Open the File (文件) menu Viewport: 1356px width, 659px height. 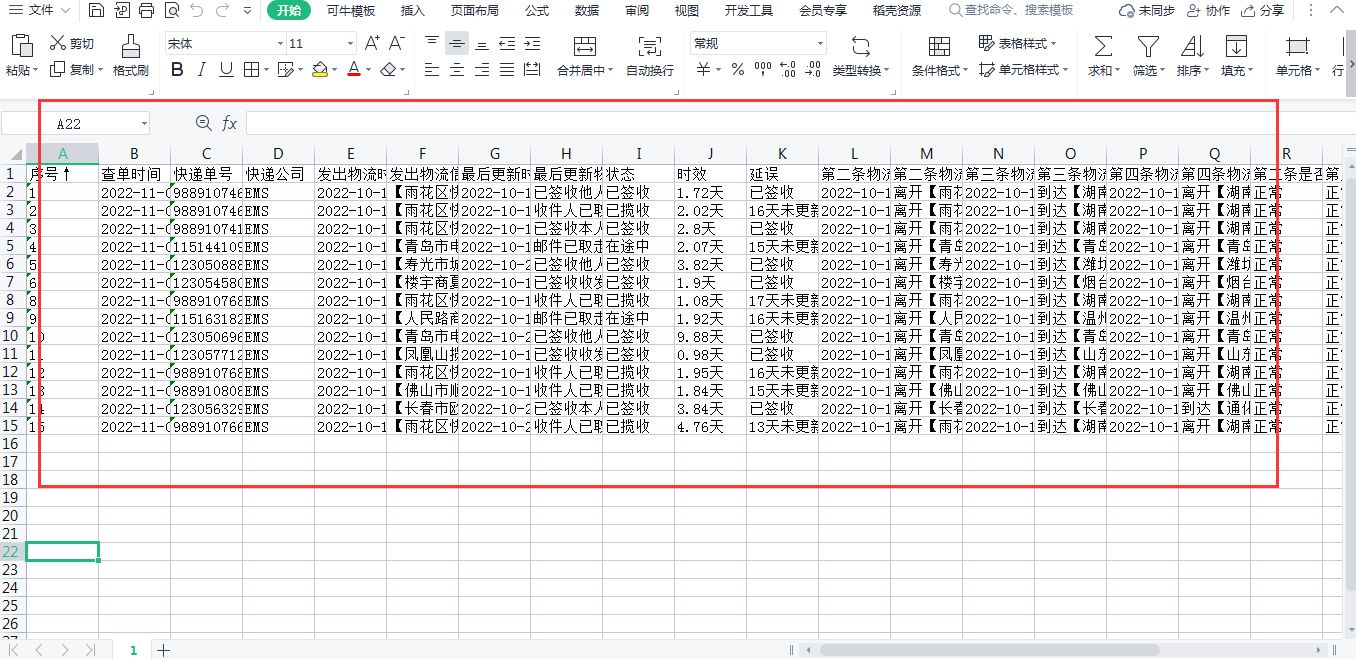[x=40, y=10]
